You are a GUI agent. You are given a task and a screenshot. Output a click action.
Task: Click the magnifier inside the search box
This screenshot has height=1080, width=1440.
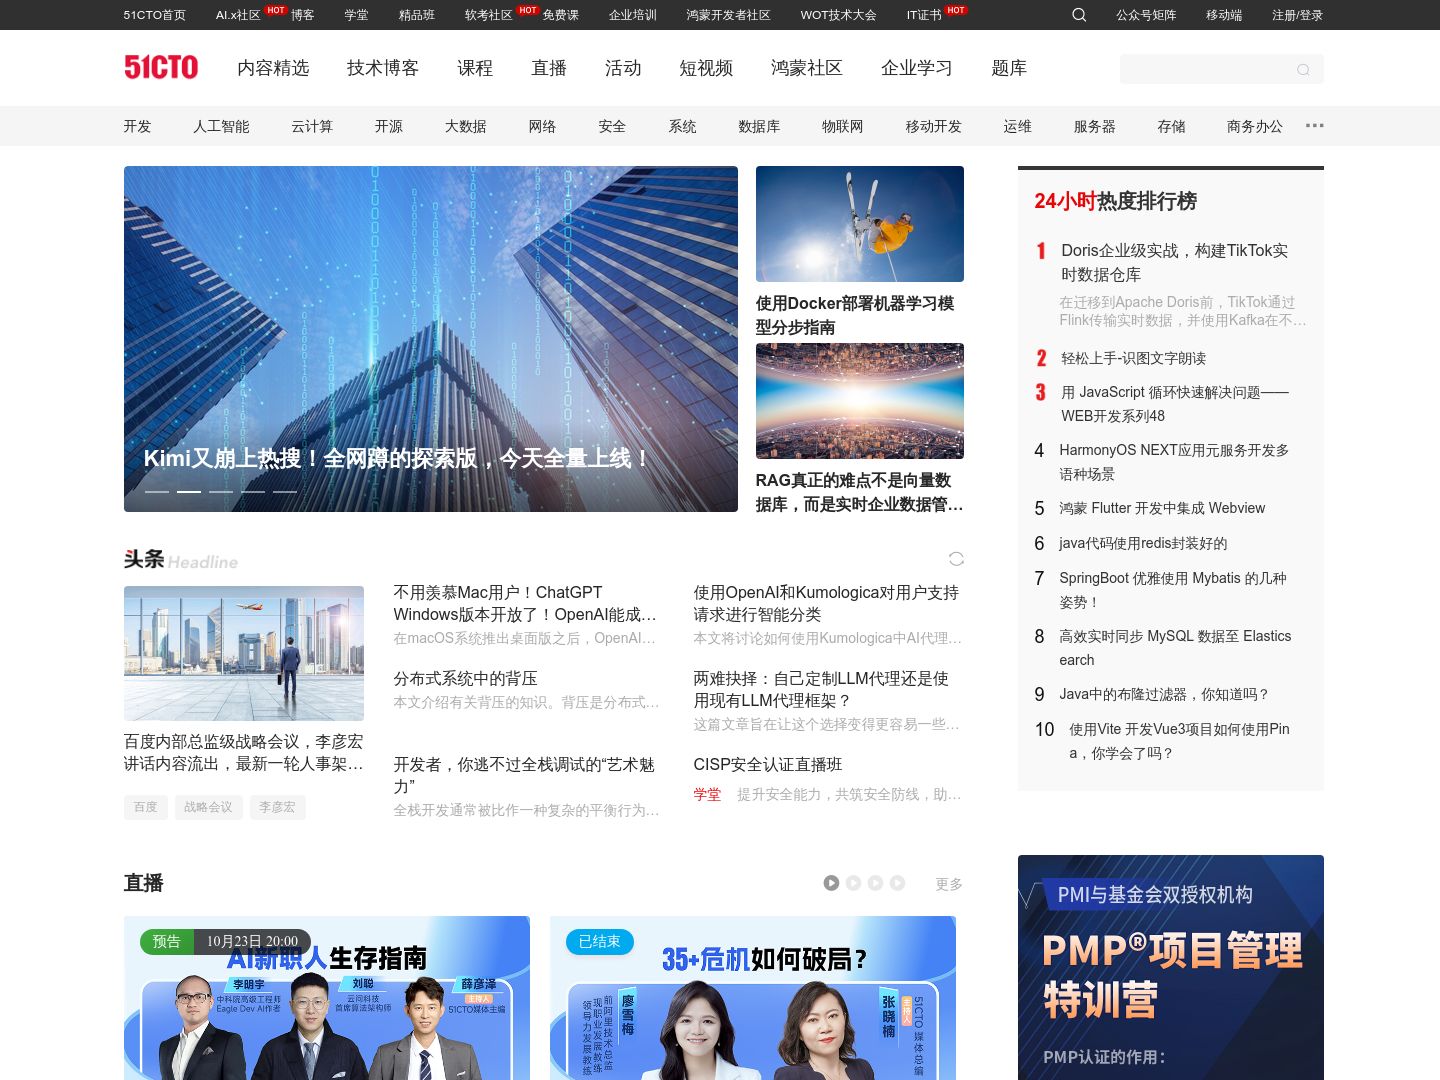point(1303,69)
